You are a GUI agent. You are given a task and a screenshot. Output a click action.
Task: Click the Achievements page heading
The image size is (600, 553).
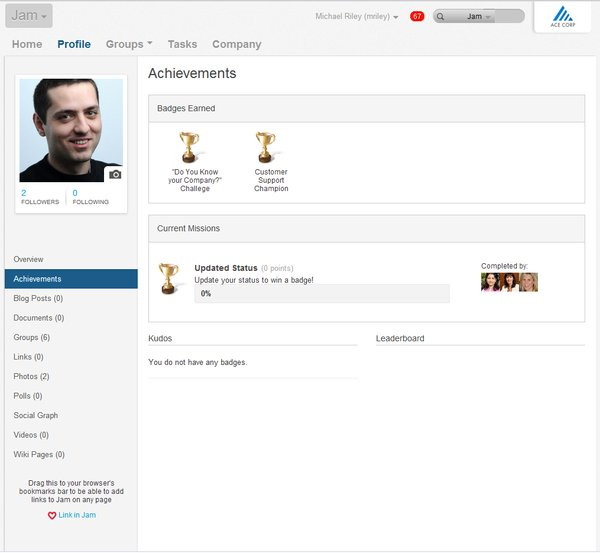(x=192, y=73)
